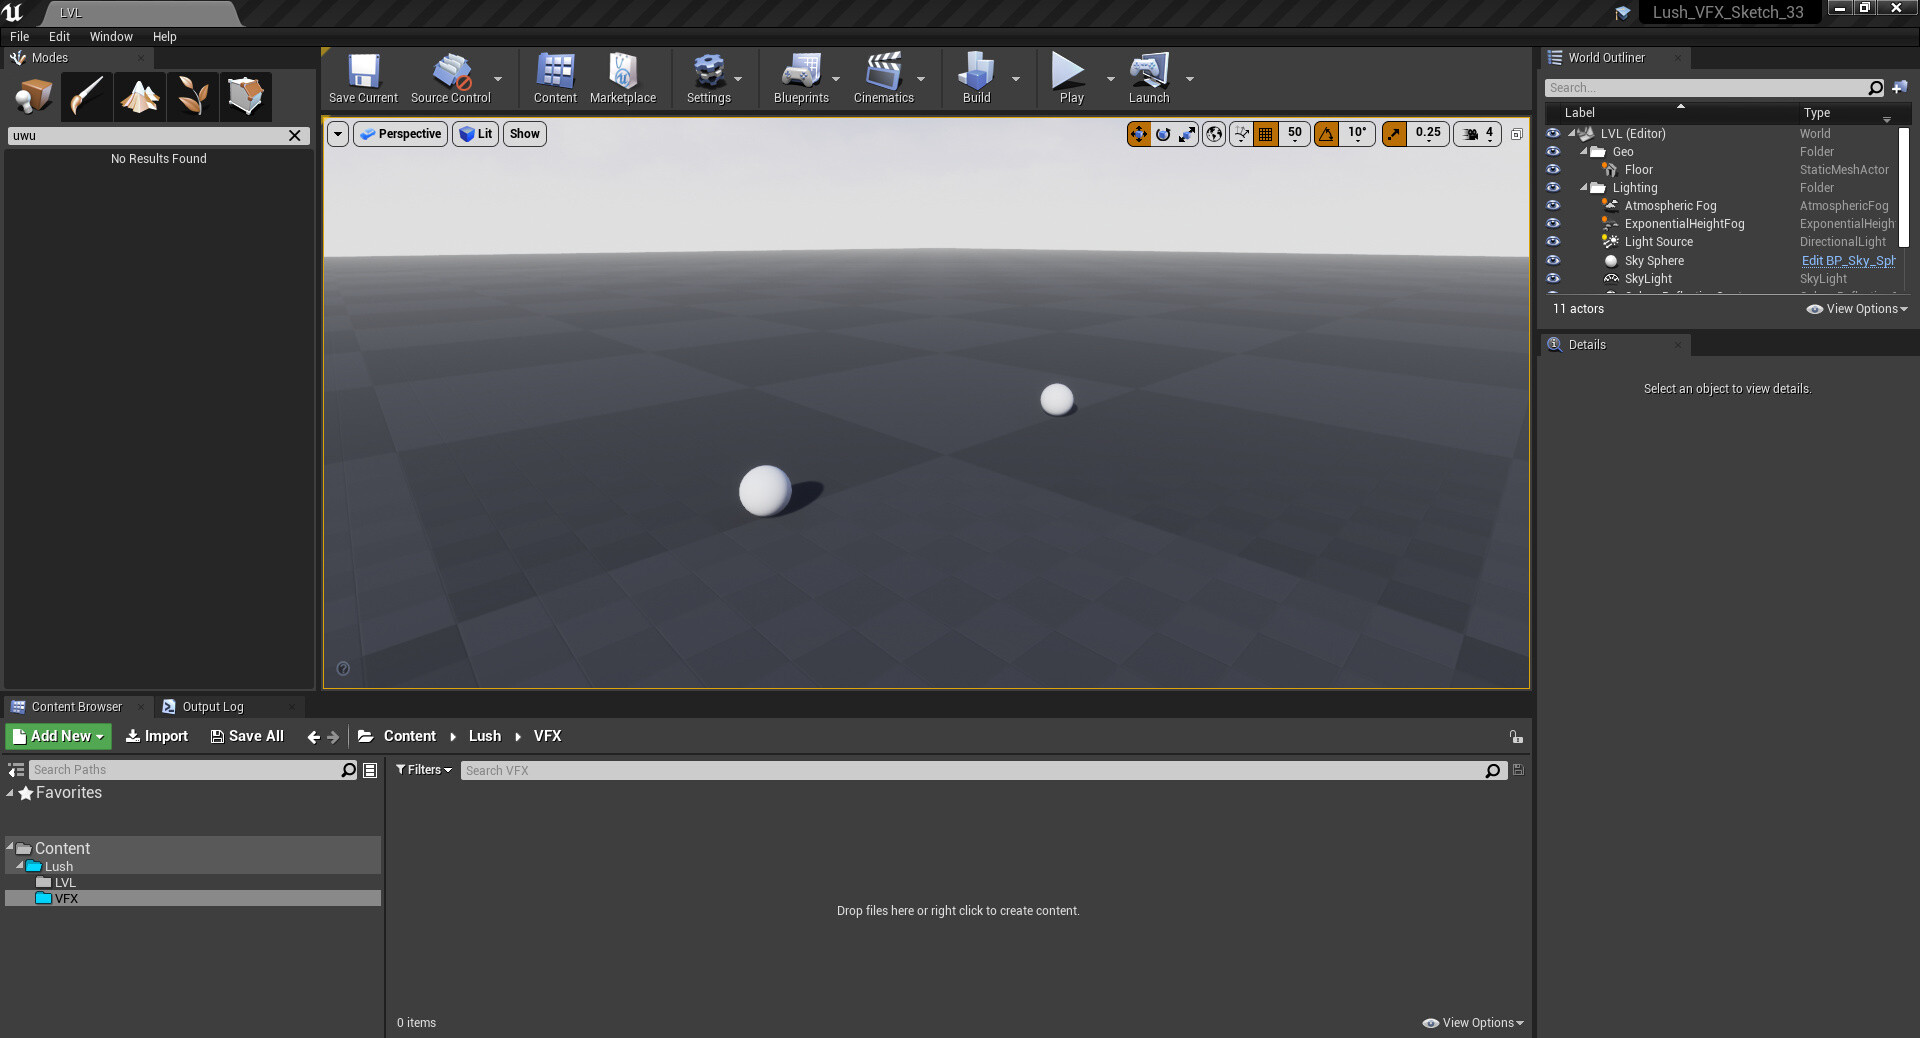Select the Geometry editing mode
Screen dimensions: 1920x1038
tap(246, 96)
